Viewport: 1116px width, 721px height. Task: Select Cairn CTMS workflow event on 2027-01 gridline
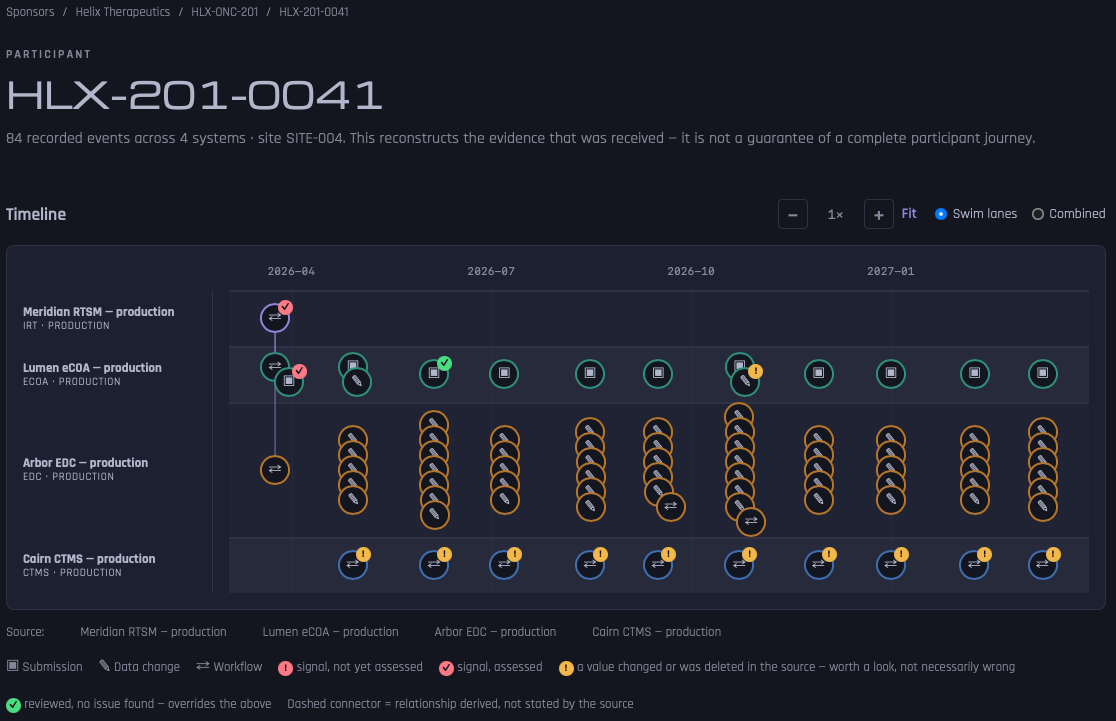coord(891,564)
